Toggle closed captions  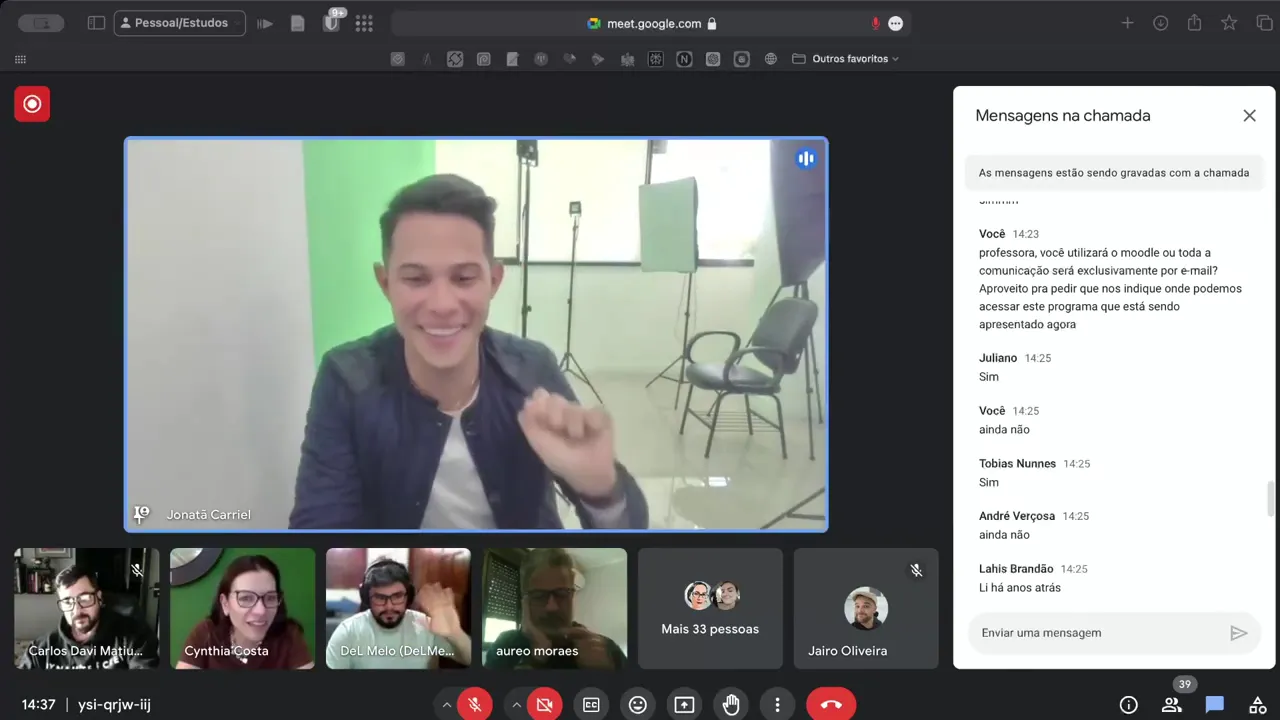(x=591, y=705)
